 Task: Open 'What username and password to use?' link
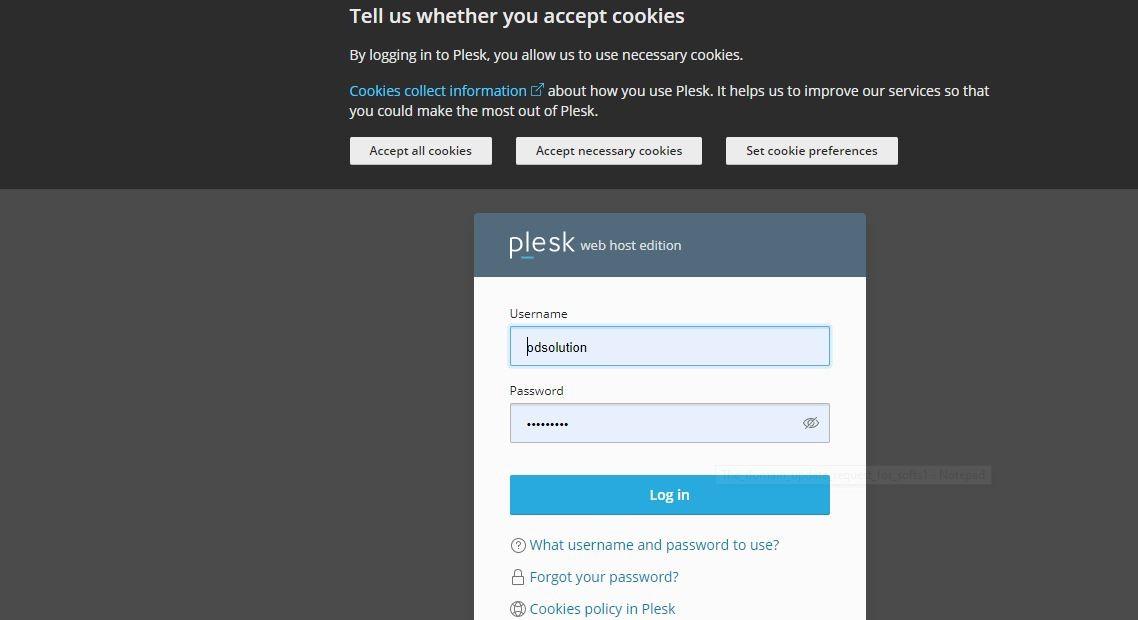coord(654,545)
